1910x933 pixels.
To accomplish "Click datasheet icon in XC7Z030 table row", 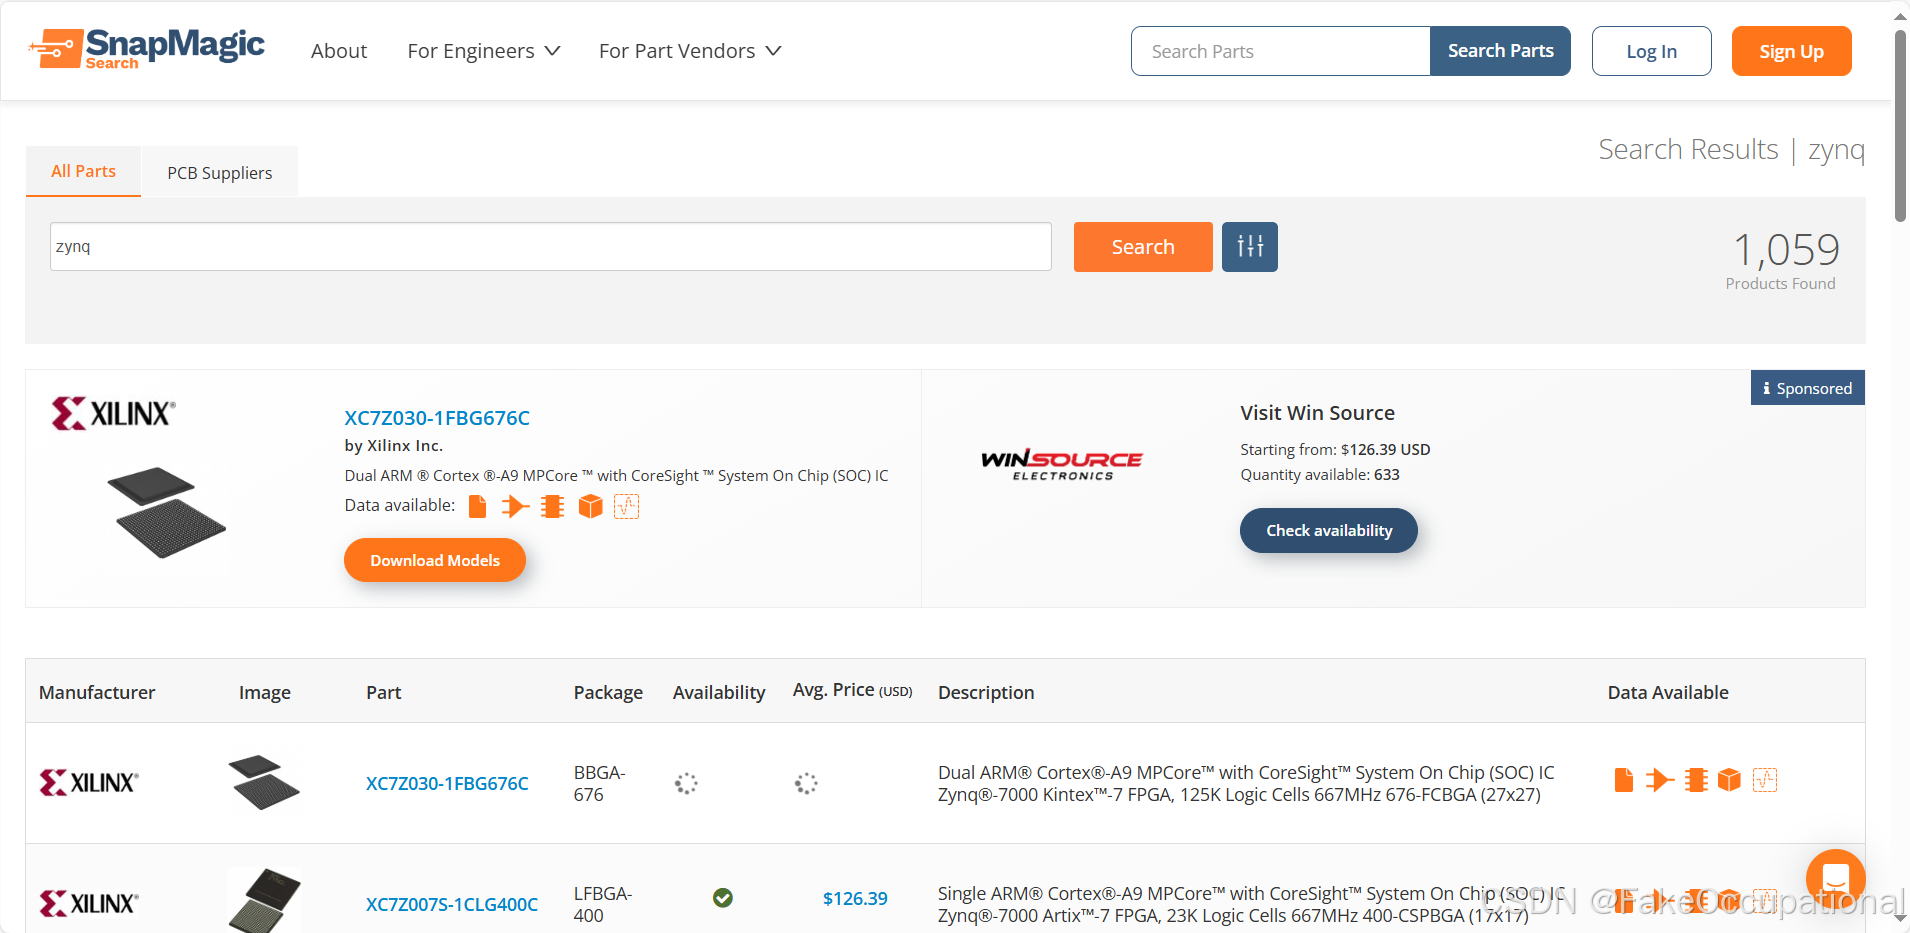I will pos(1624,780).
